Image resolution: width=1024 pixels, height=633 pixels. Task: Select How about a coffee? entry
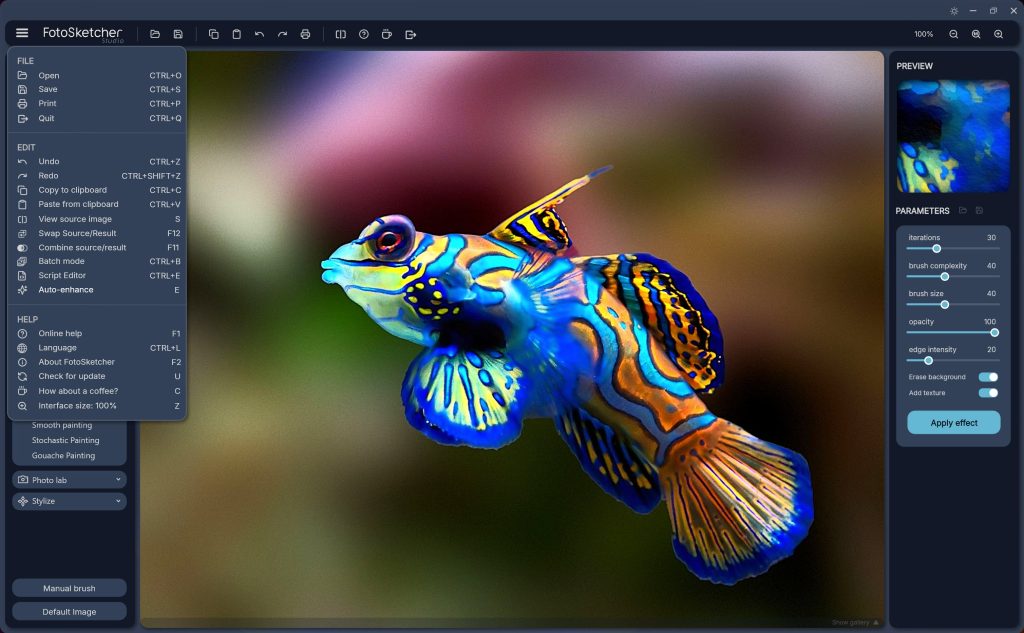[98, 391]
